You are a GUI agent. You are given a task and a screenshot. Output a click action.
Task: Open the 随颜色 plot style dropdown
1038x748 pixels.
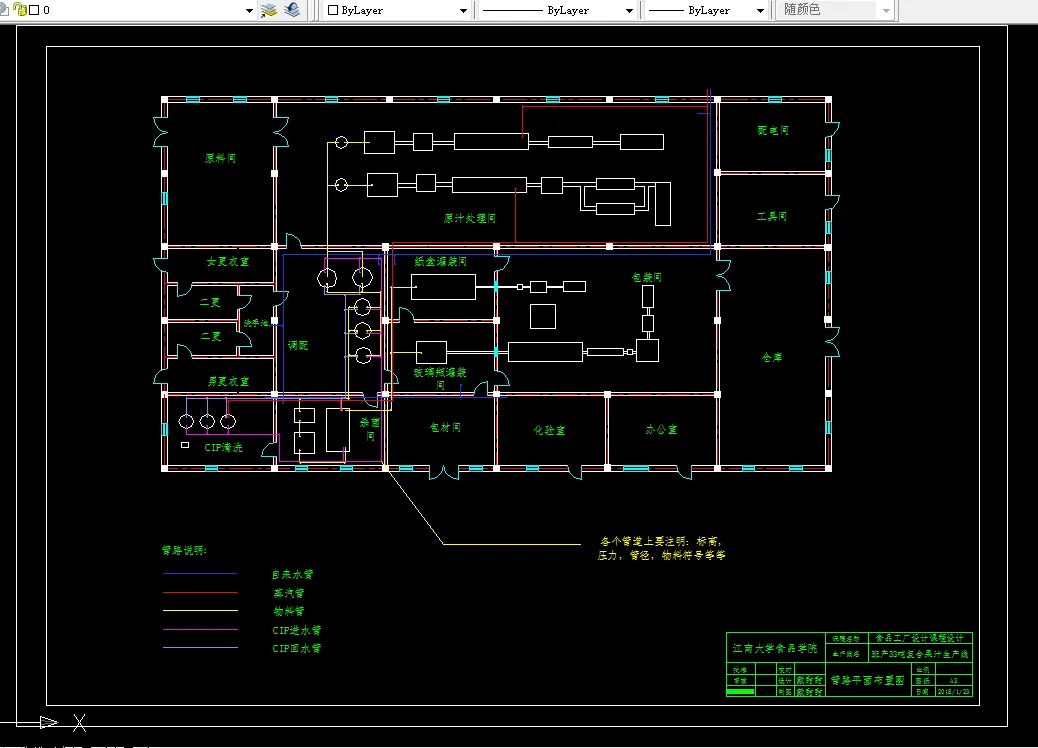[x=886, y=11]
